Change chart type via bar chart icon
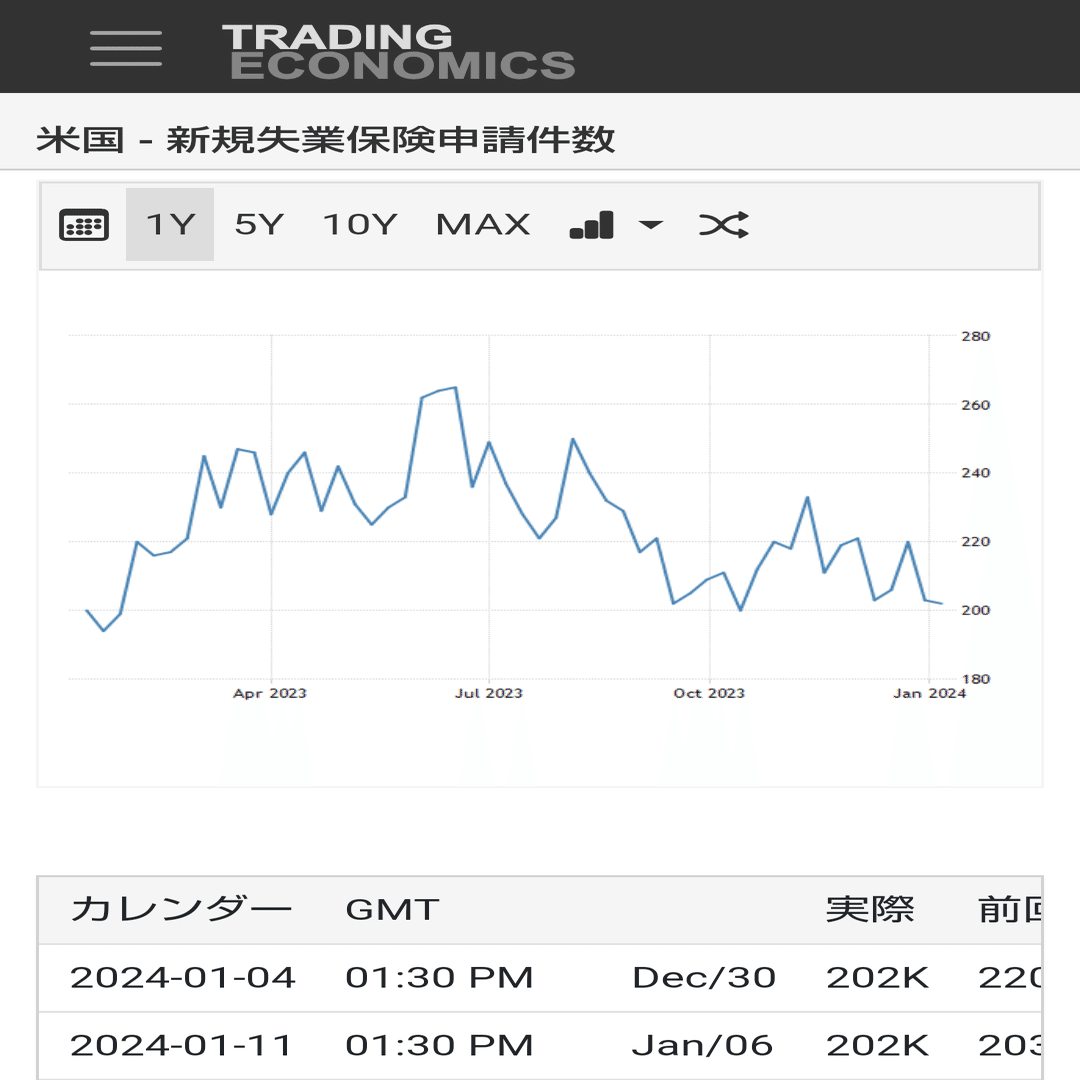This screenshot has width=1080, height=1080. pos(592,225)
